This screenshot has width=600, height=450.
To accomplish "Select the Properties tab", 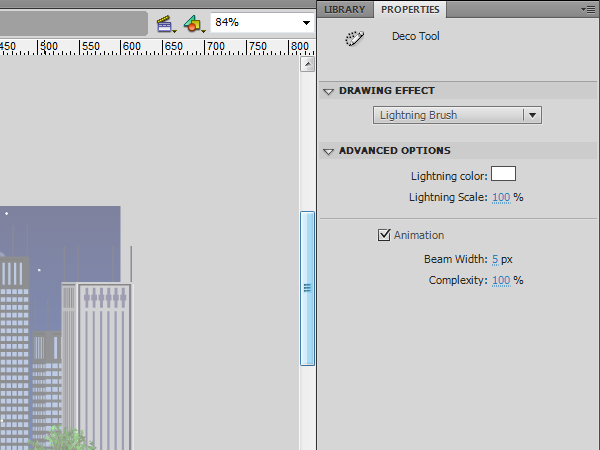I will pos(410,10).
